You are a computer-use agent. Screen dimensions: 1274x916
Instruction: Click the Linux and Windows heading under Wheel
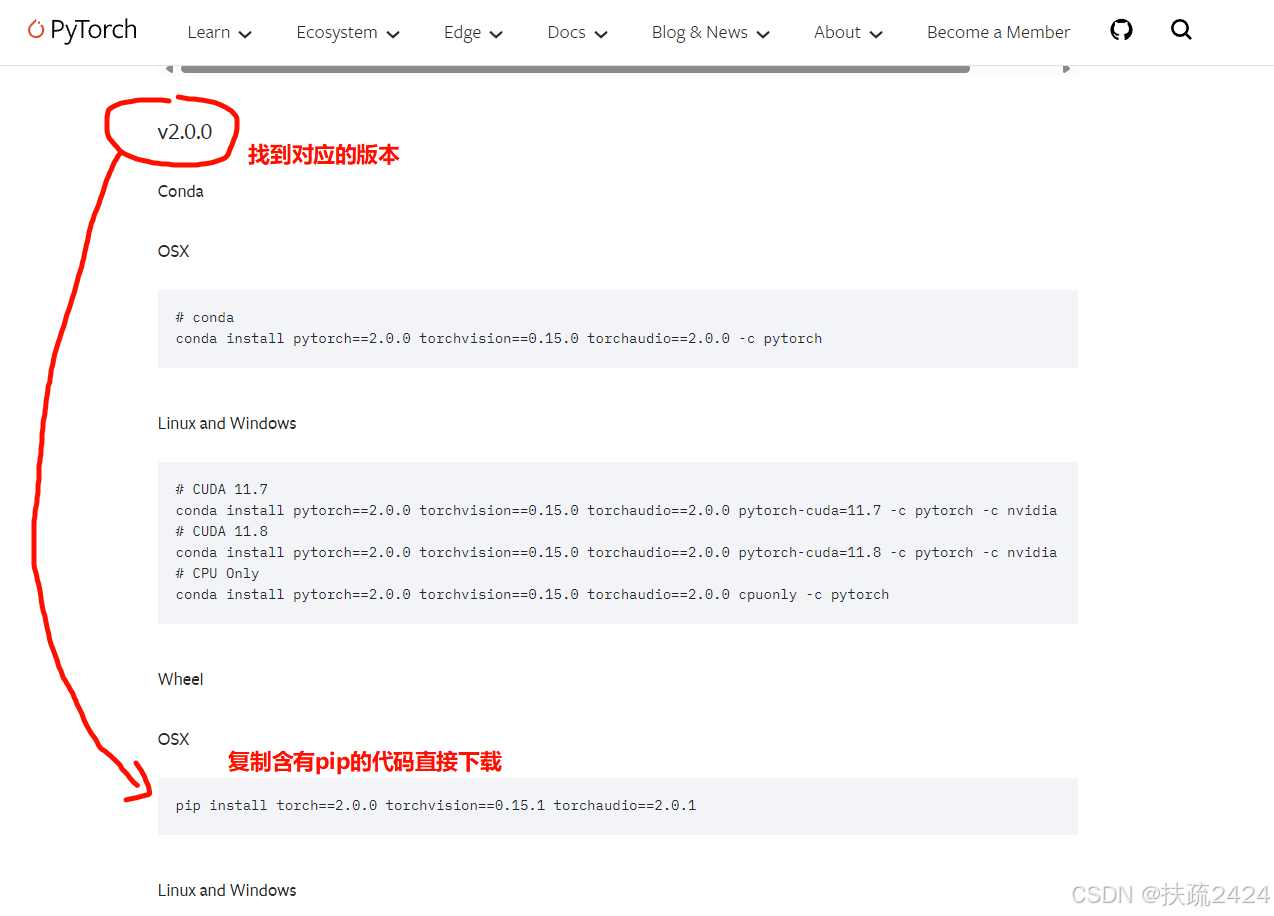click(x=227, y=890)
